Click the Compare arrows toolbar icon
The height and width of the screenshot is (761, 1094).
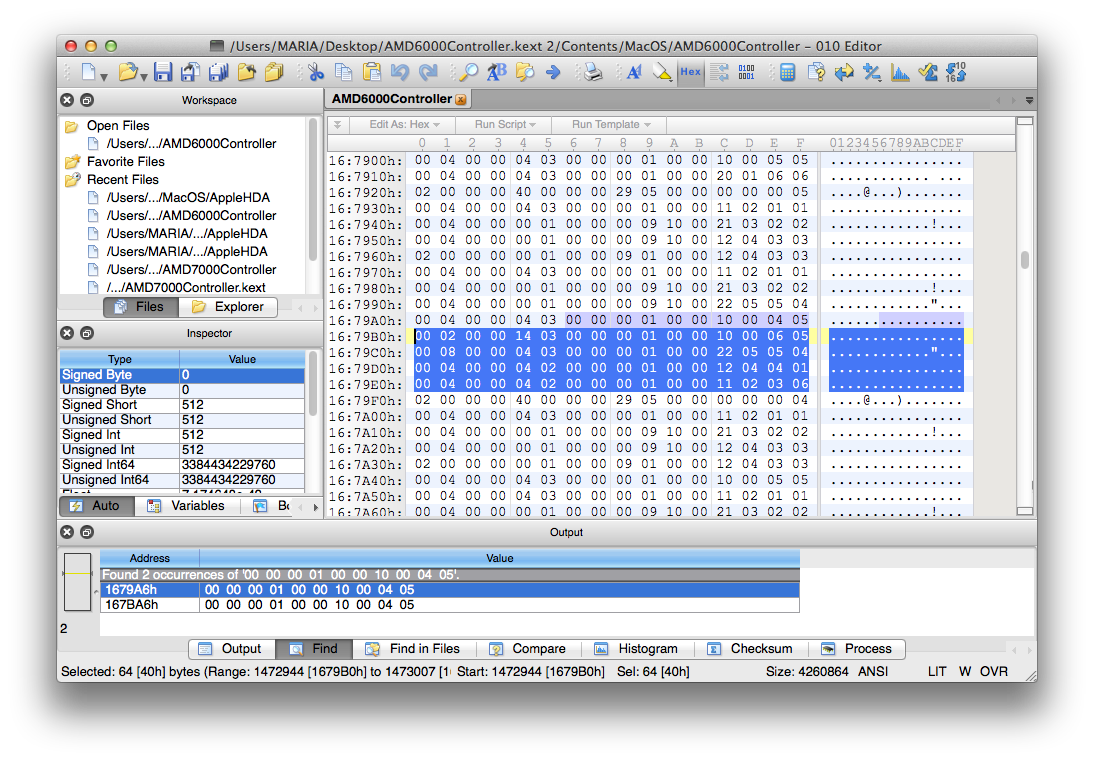[x=844, y=72]
